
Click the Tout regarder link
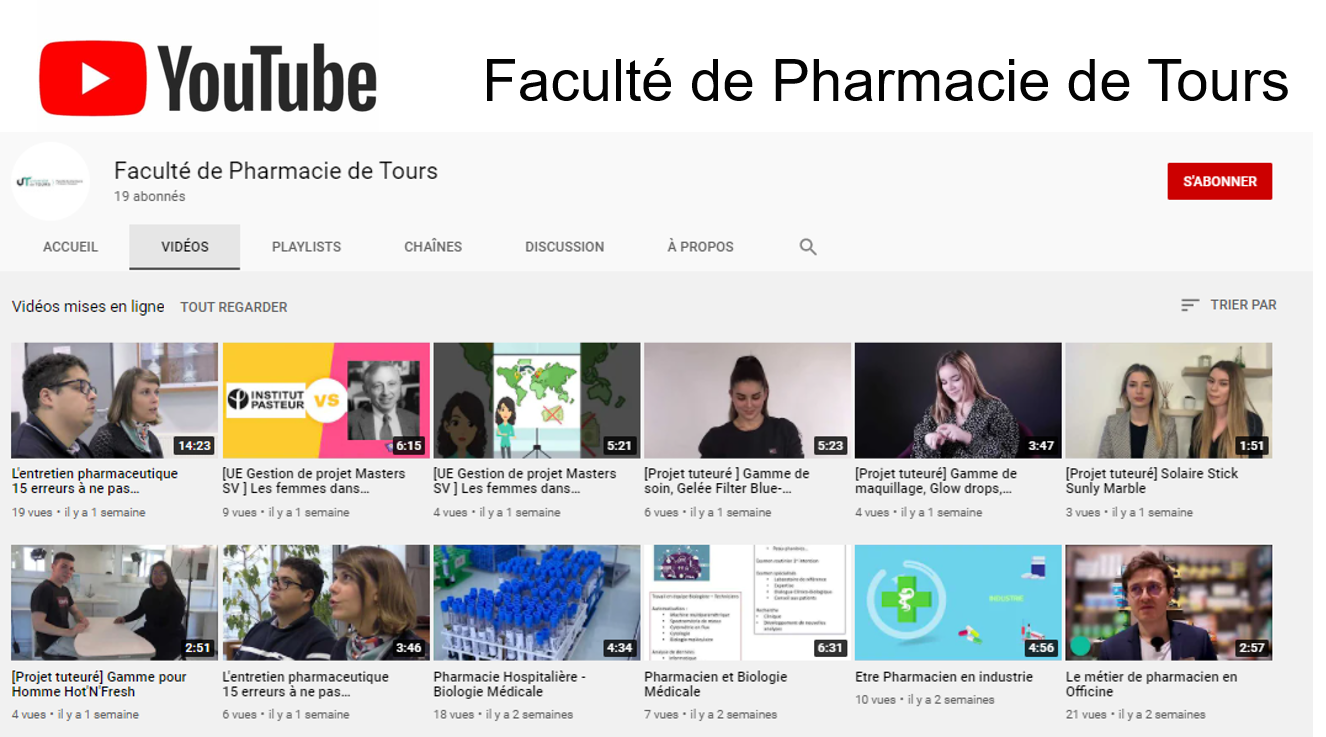pyautogui.click(x=234, y=307)
